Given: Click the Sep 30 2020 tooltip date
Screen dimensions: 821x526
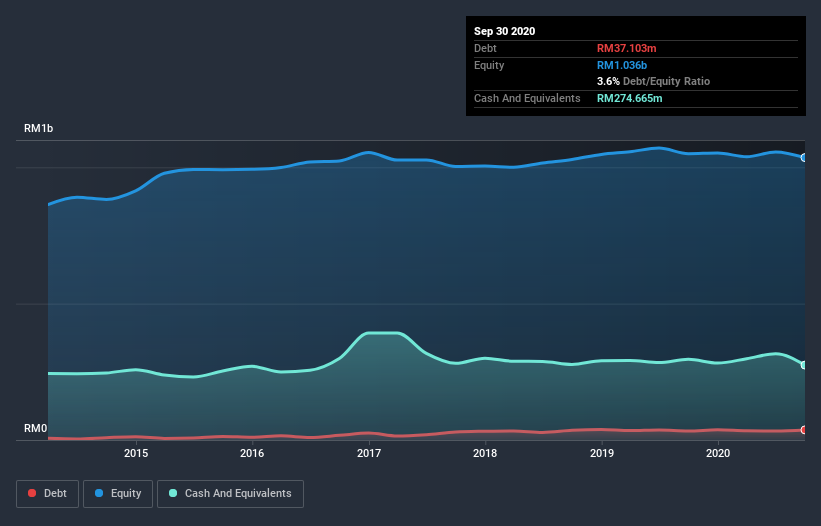Looking at the screenshot, I should click(x=504, y=31).
